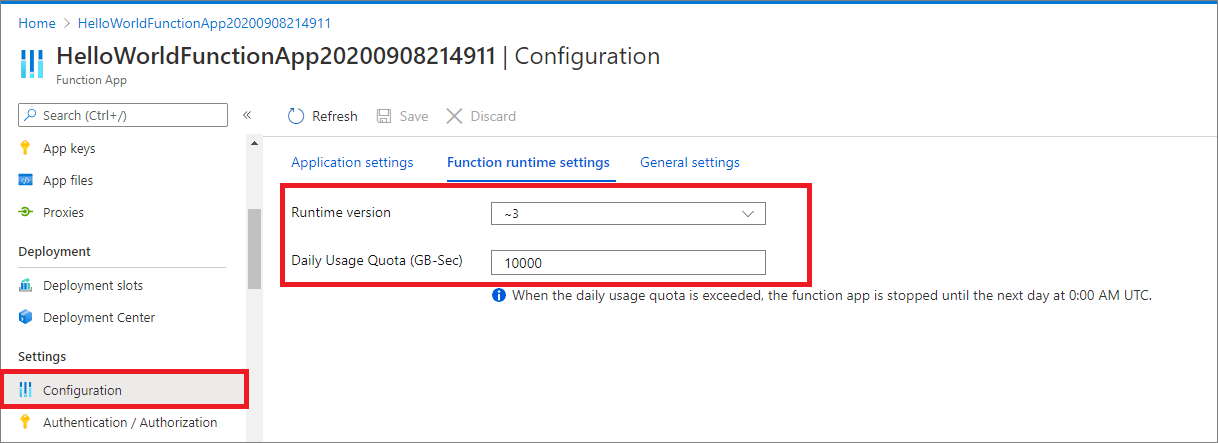This screenshot has height=443, width=1218.
Task: Click the Discard button label
Action: [493, 116]
